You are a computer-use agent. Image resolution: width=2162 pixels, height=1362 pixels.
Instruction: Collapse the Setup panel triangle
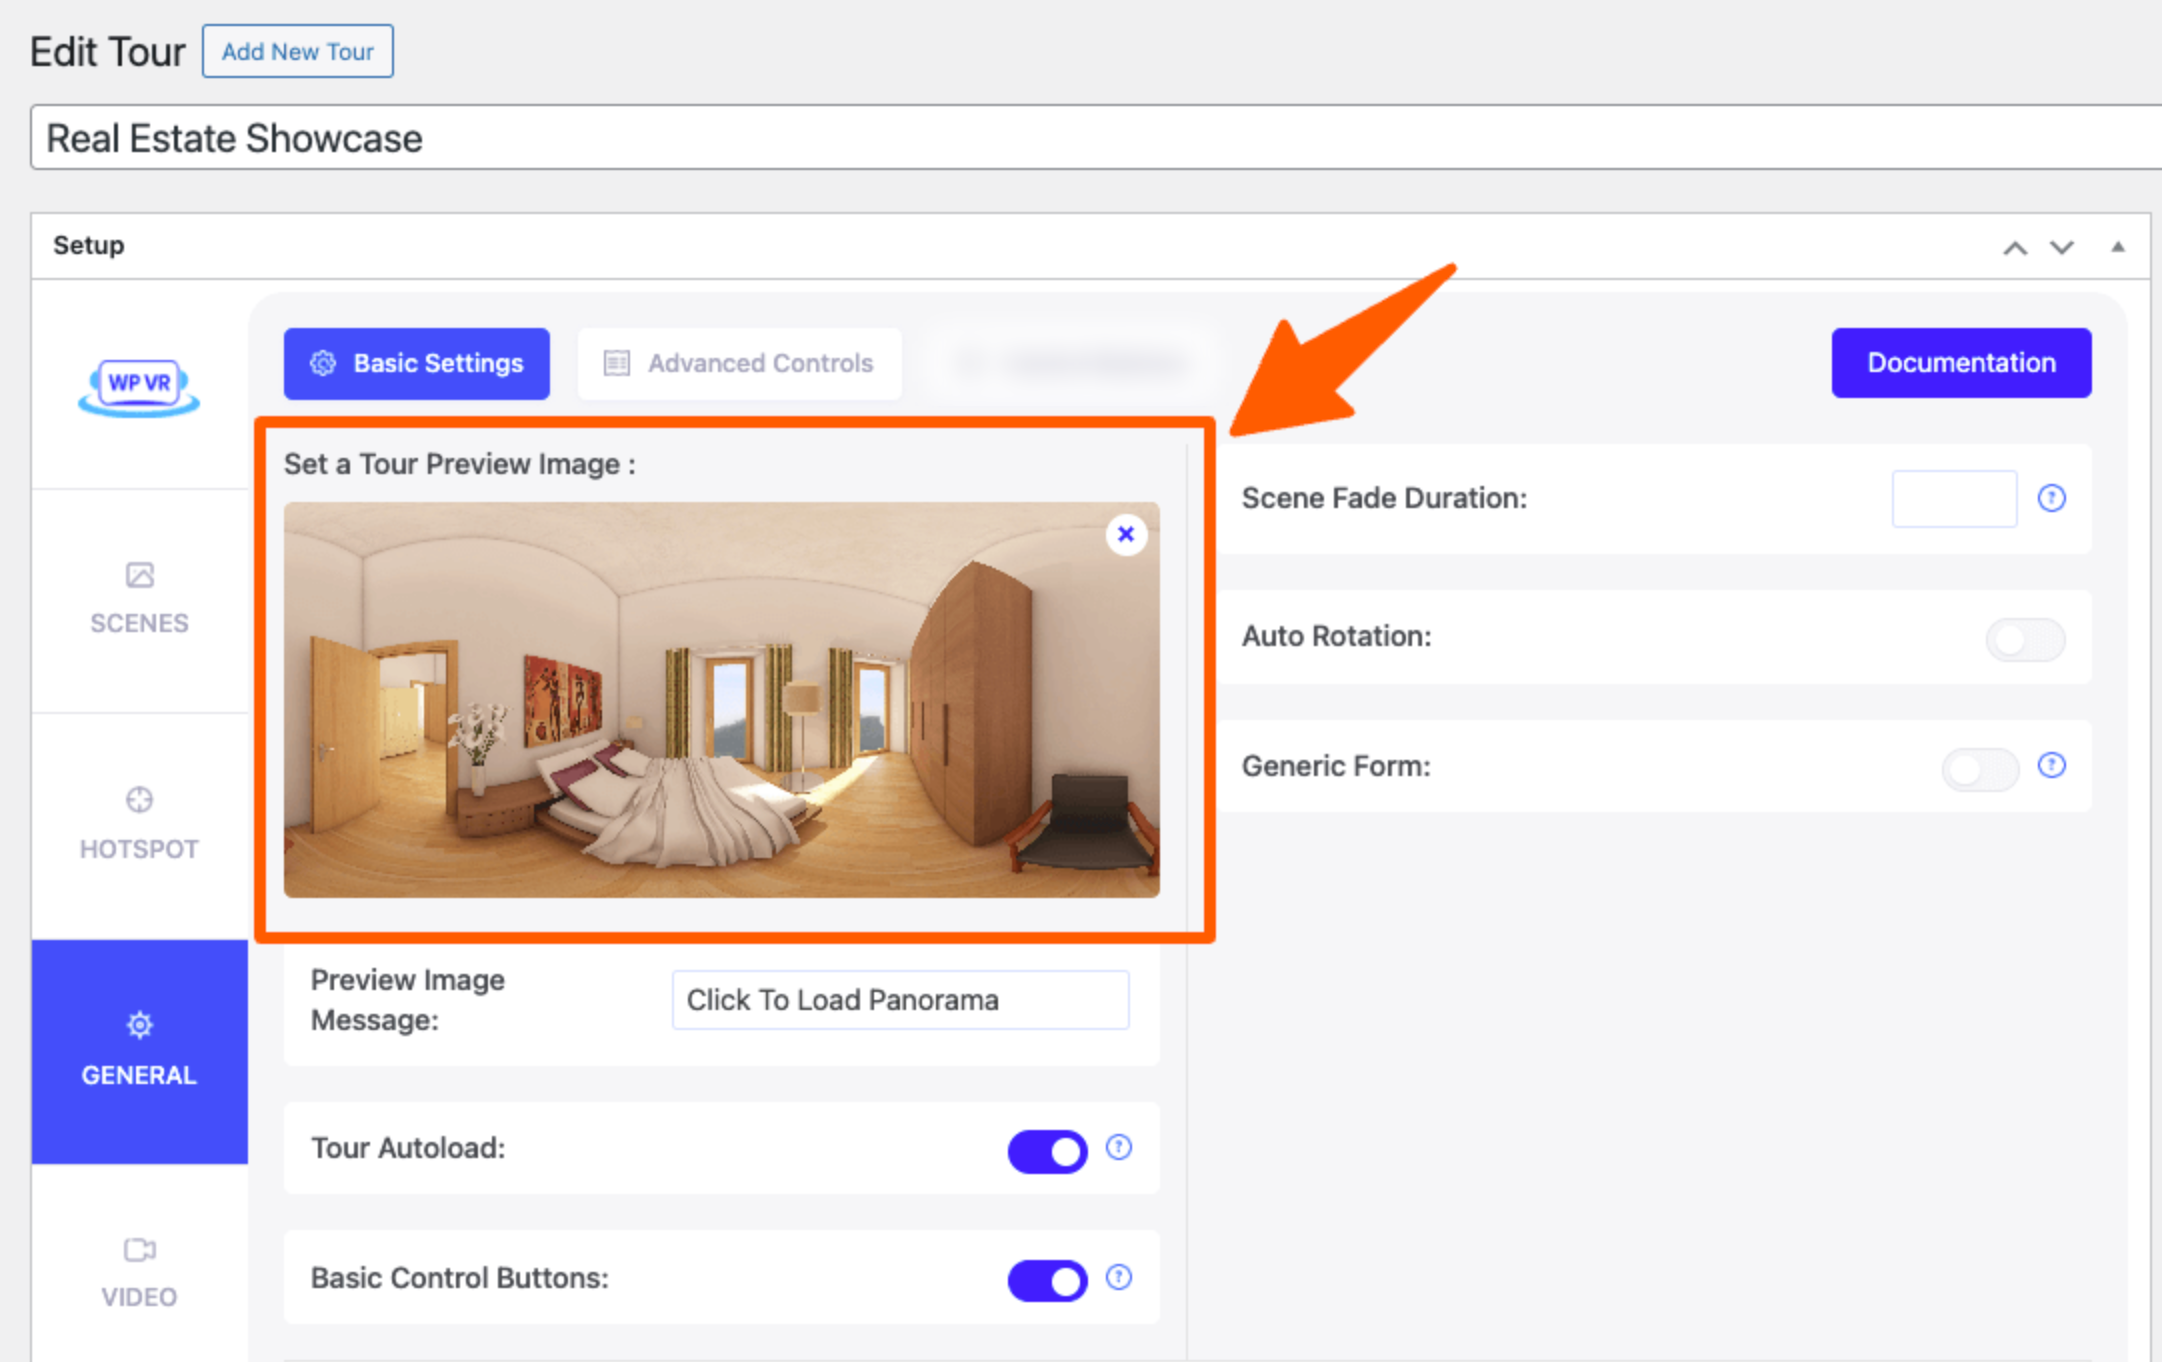(2118, 247)
